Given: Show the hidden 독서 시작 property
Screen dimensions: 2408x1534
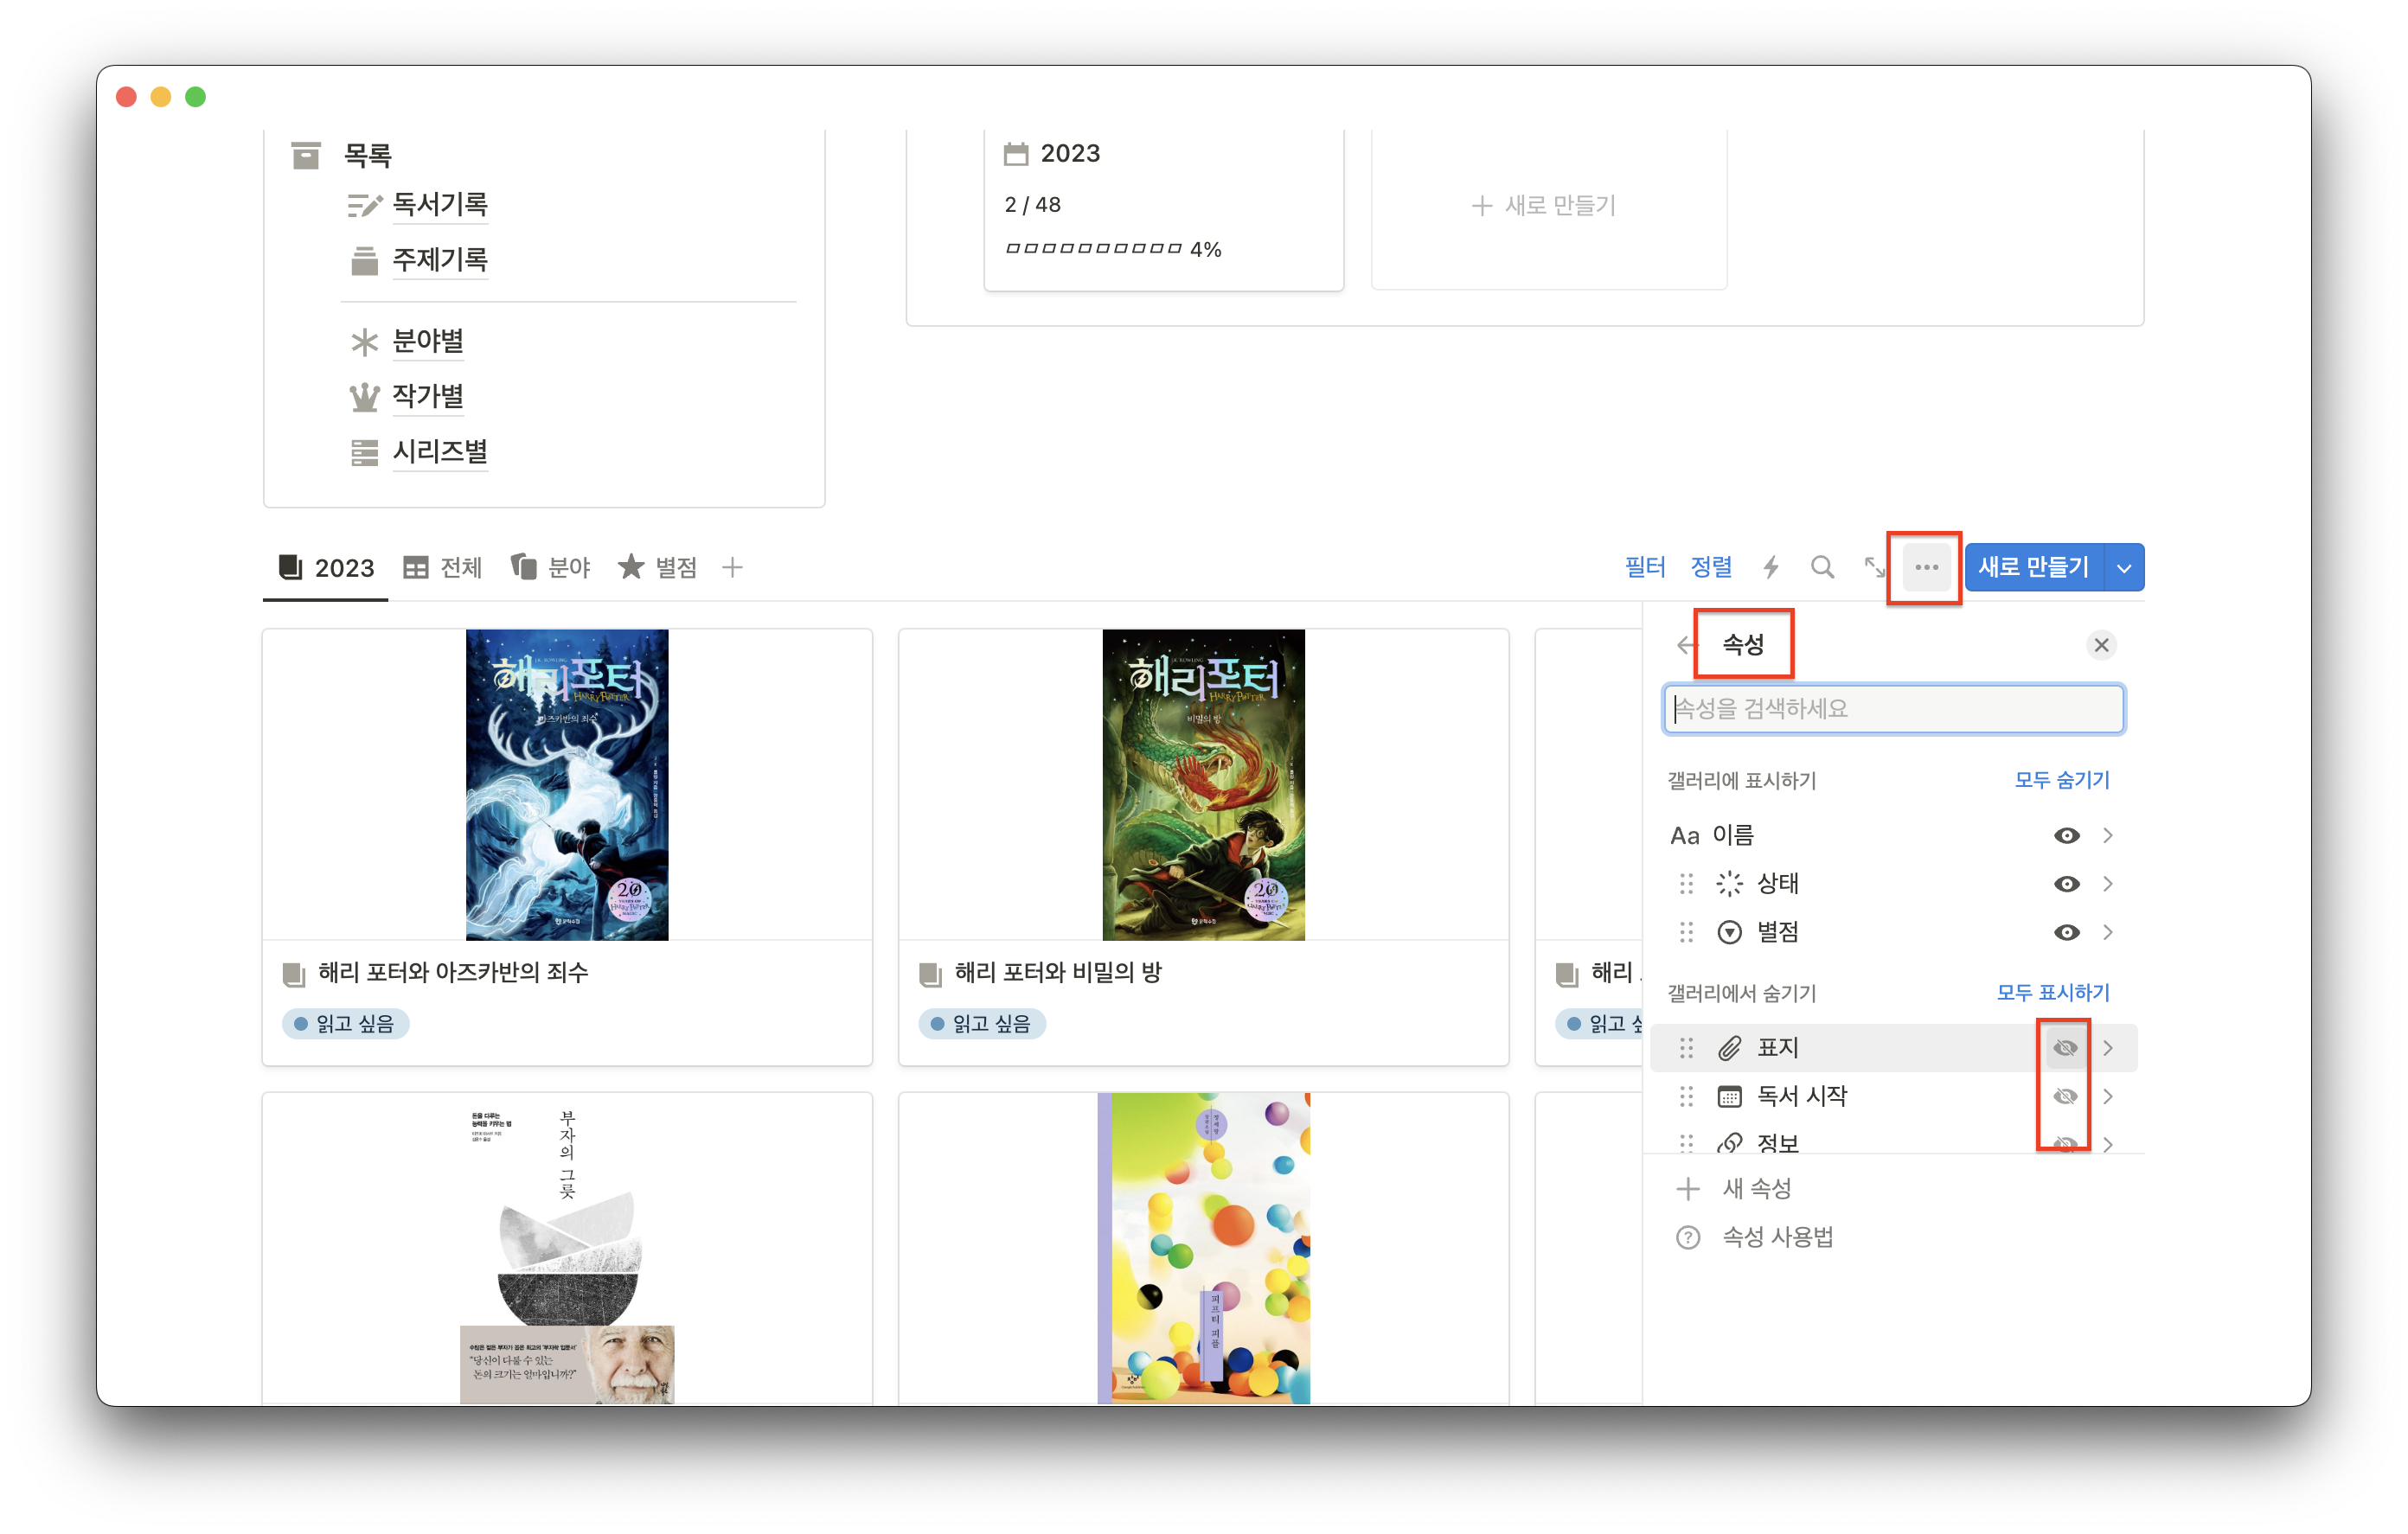Looking at the screenshot, I should [2064, 1097].
